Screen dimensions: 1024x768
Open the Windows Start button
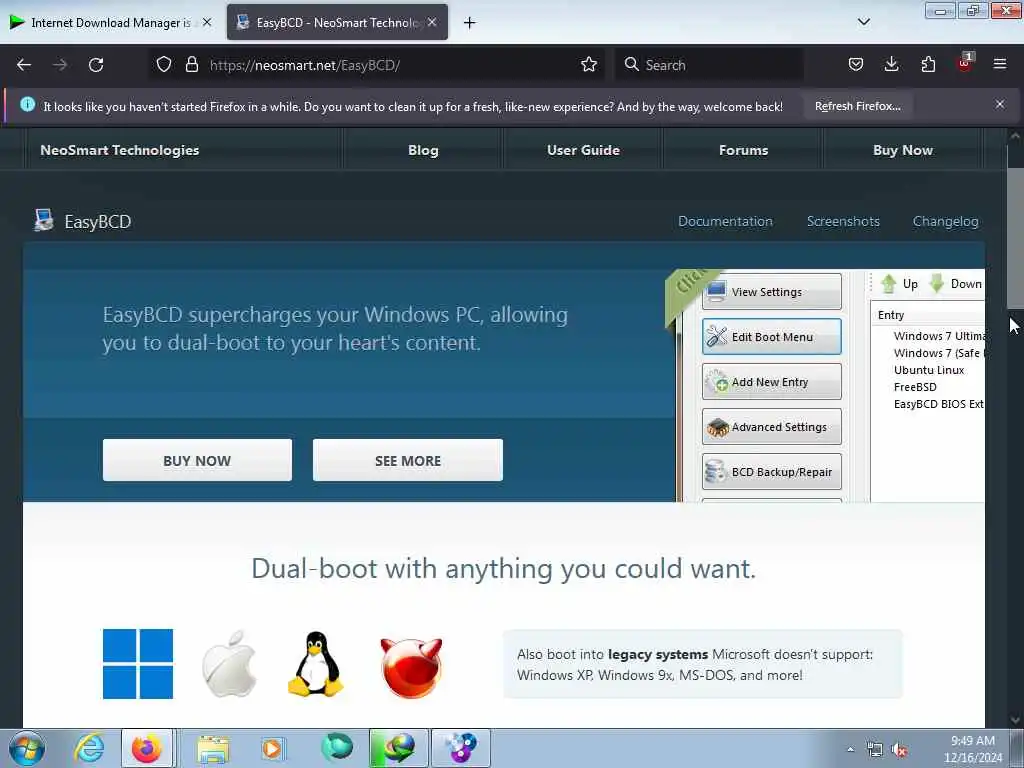pyautogui.click(x=26, y=748)
